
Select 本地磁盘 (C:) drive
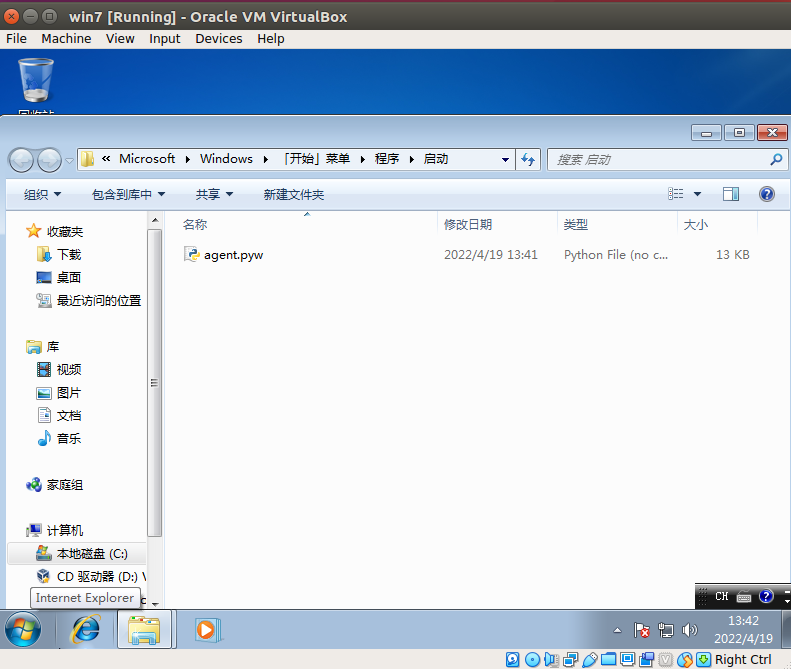point(92,553)
